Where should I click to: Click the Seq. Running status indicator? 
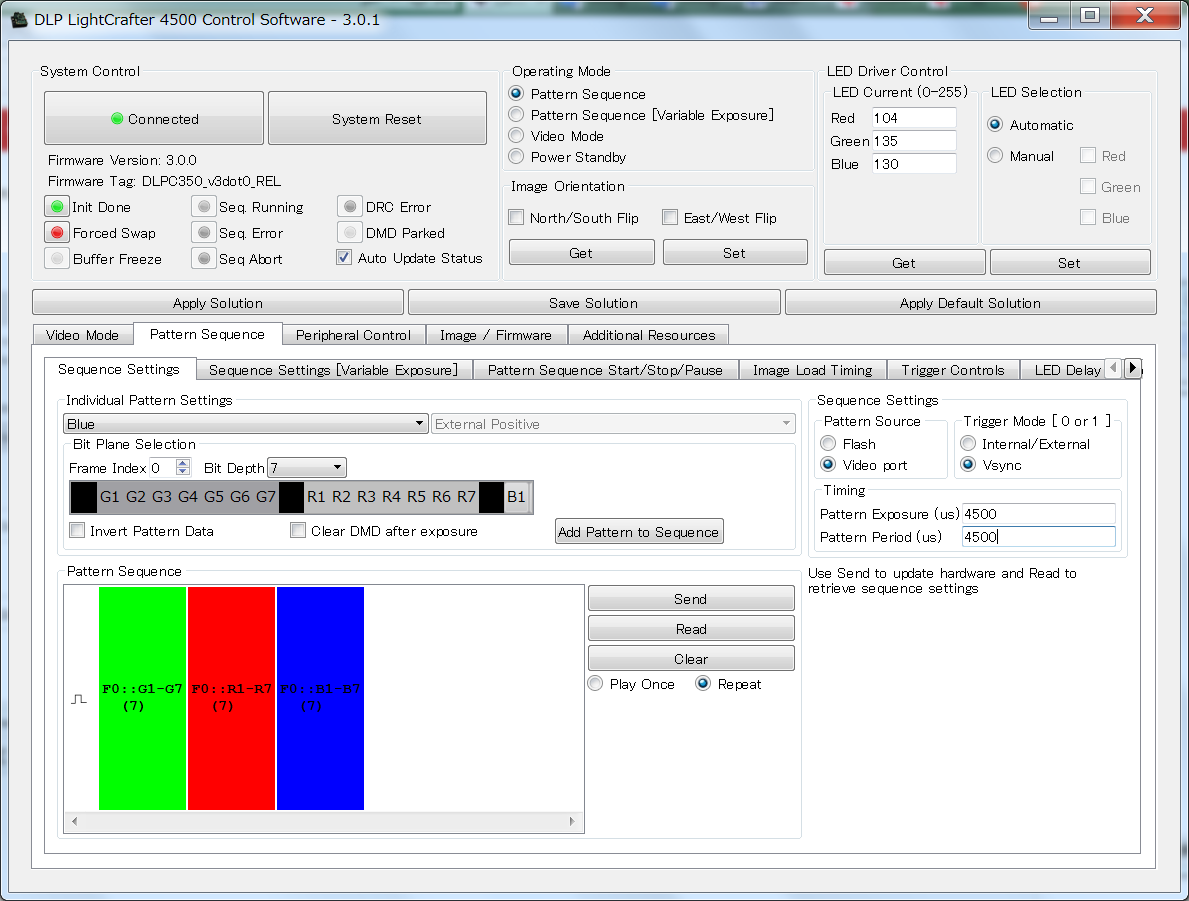point(204,206)
